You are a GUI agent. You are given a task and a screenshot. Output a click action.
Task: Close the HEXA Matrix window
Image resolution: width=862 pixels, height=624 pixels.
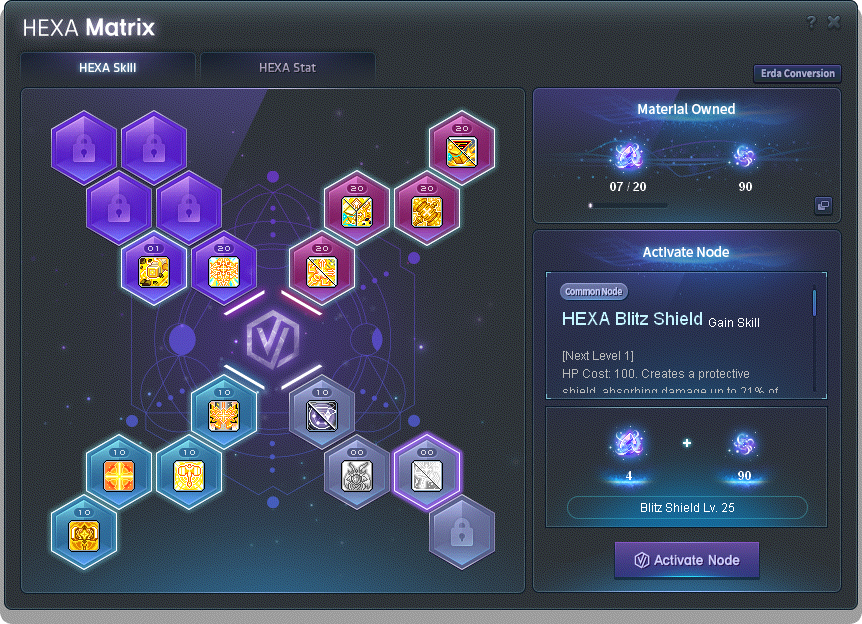point(834,22)
